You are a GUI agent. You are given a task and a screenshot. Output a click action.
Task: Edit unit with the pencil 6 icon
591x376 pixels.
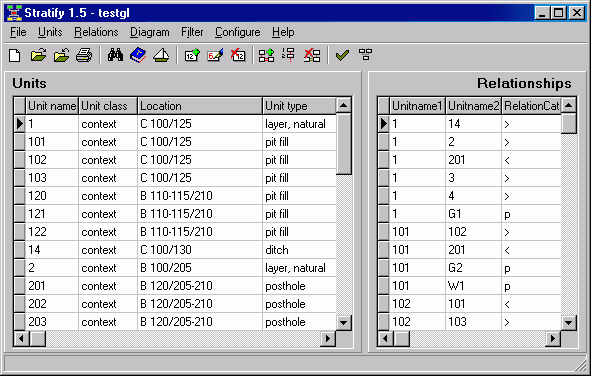(x=215, y=55)
